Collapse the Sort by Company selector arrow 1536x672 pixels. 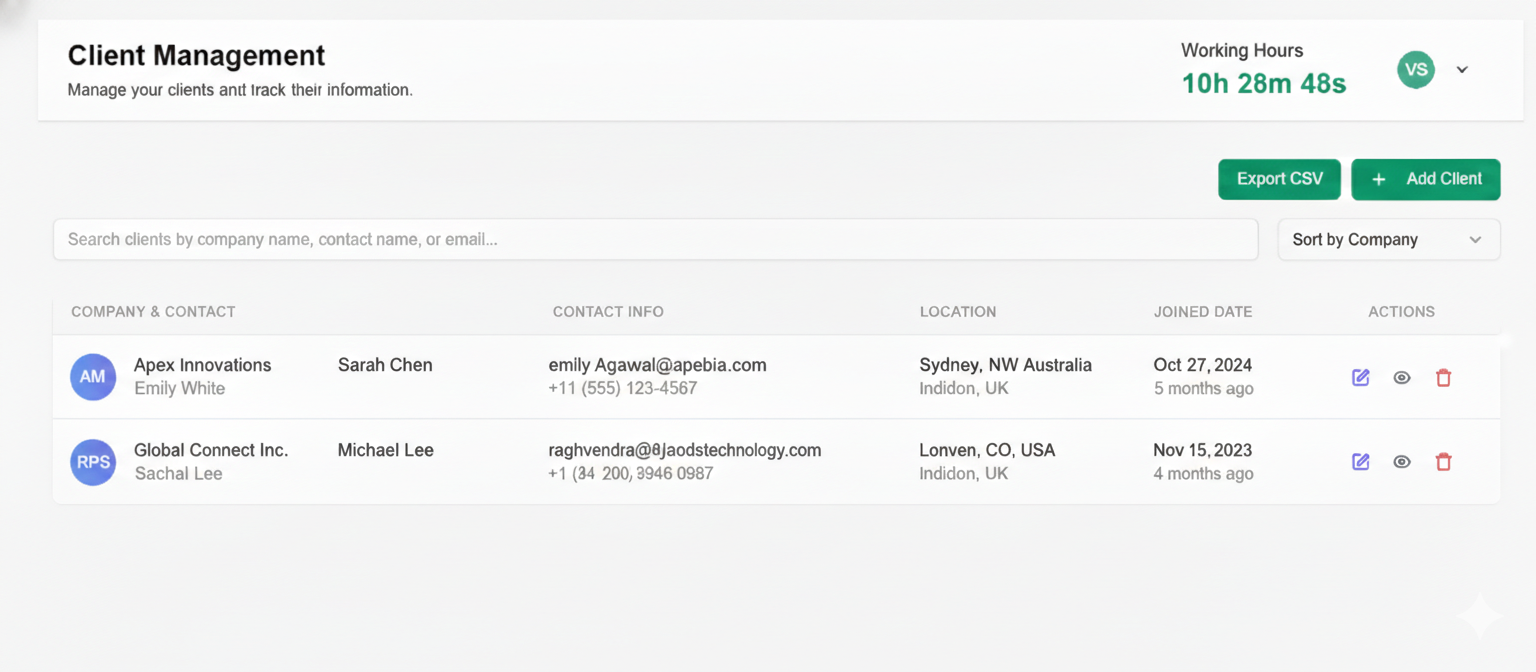pyautogui.click(x=1474, y=239)
